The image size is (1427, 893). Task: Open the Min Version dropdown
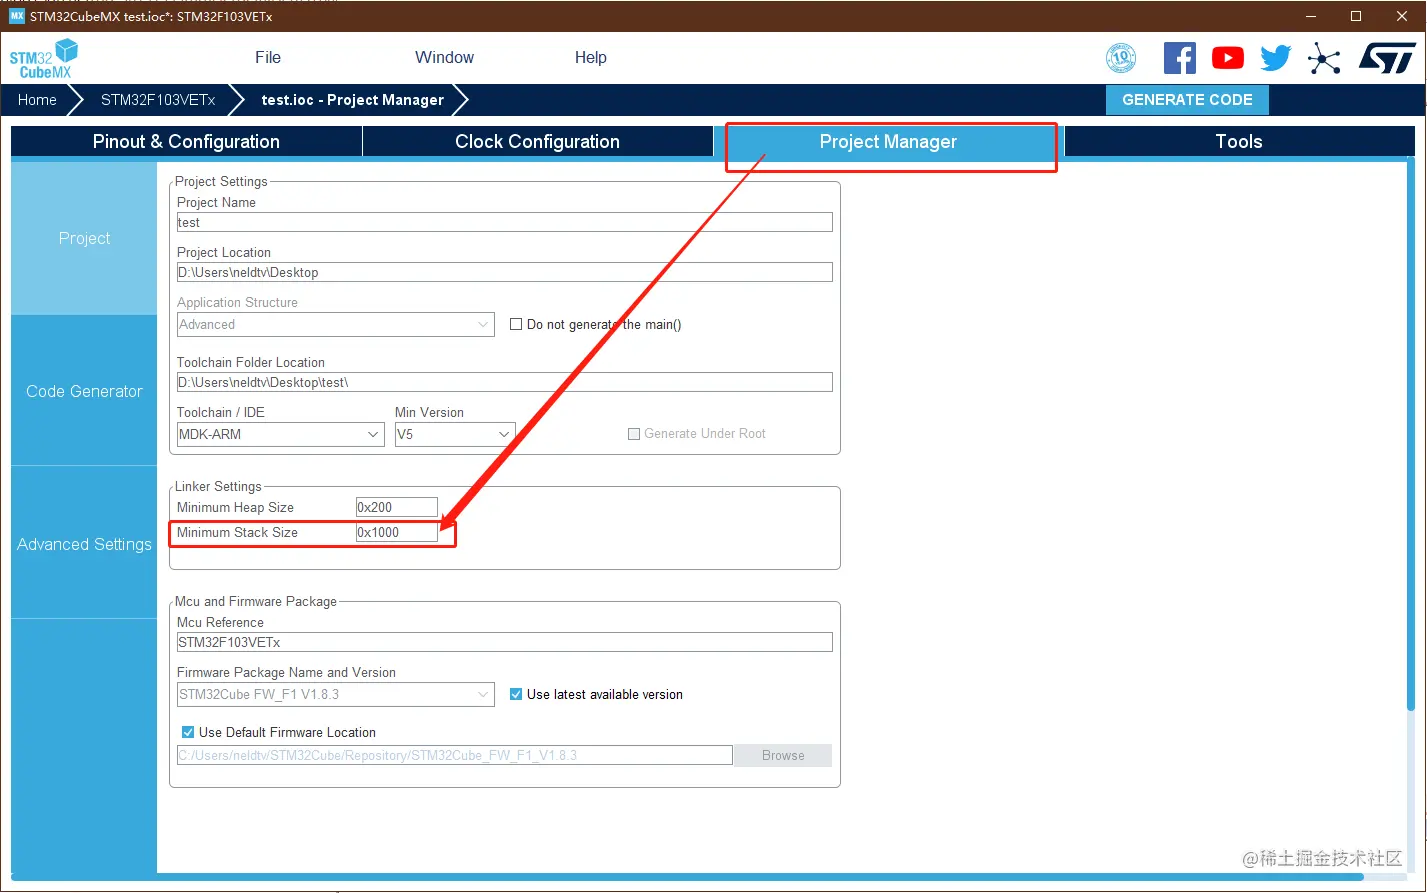(455, 435)
